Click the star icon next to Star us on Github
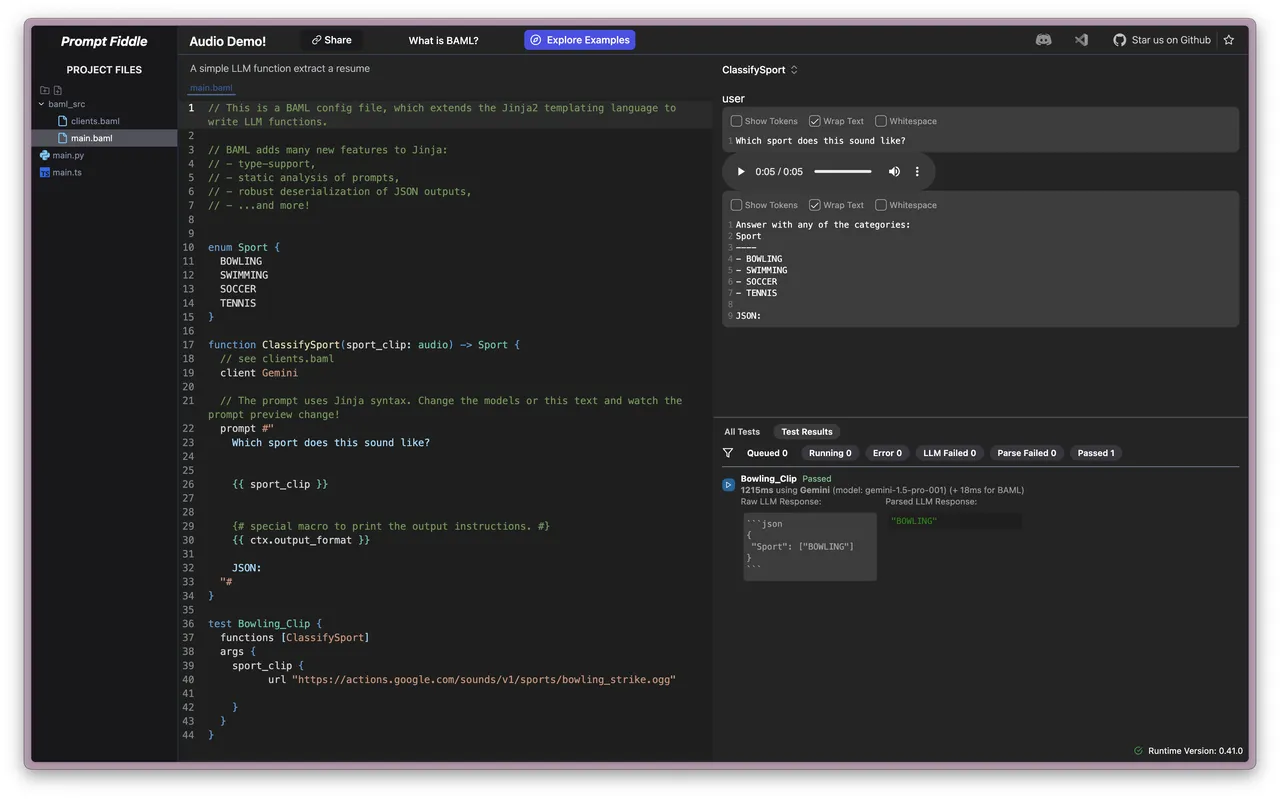This screenshot has width=1280, height=799. [1229, 40]
